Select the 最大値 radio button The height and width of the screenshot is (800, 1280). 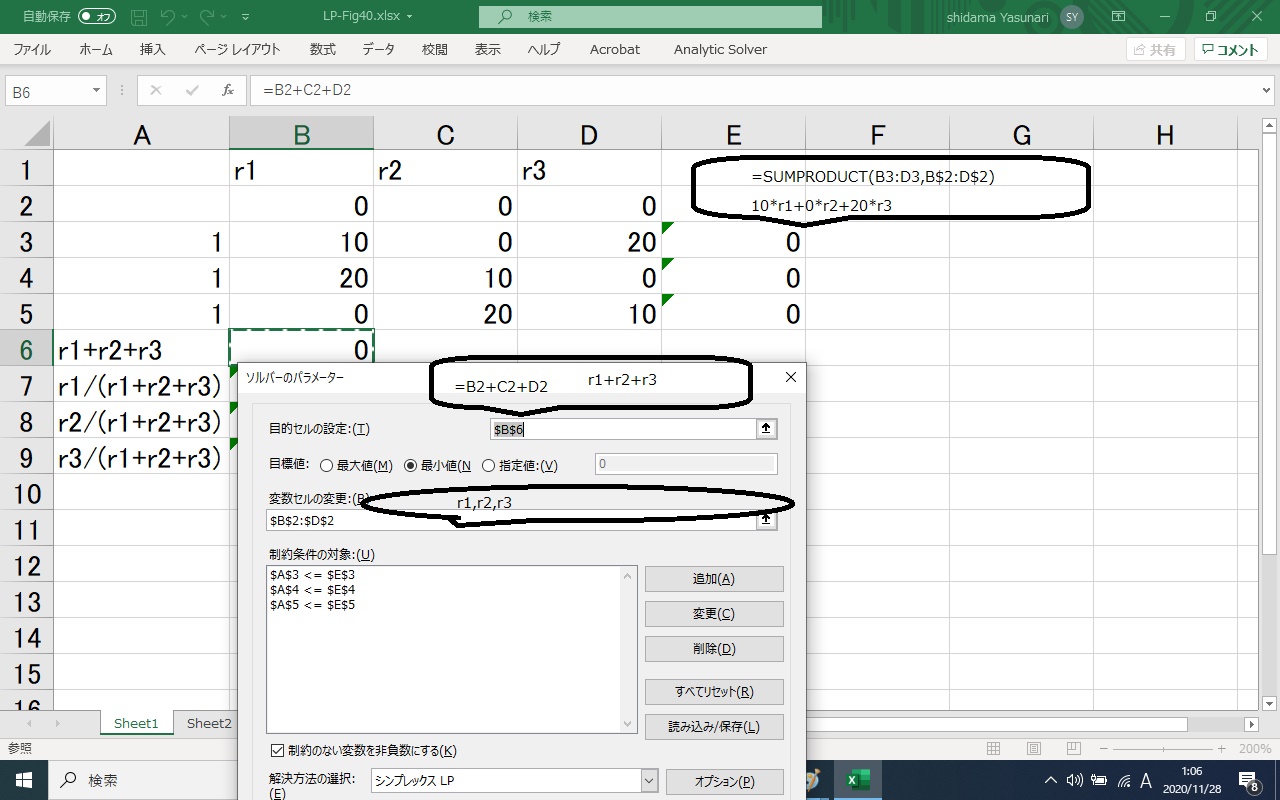(x=326, y=465)
